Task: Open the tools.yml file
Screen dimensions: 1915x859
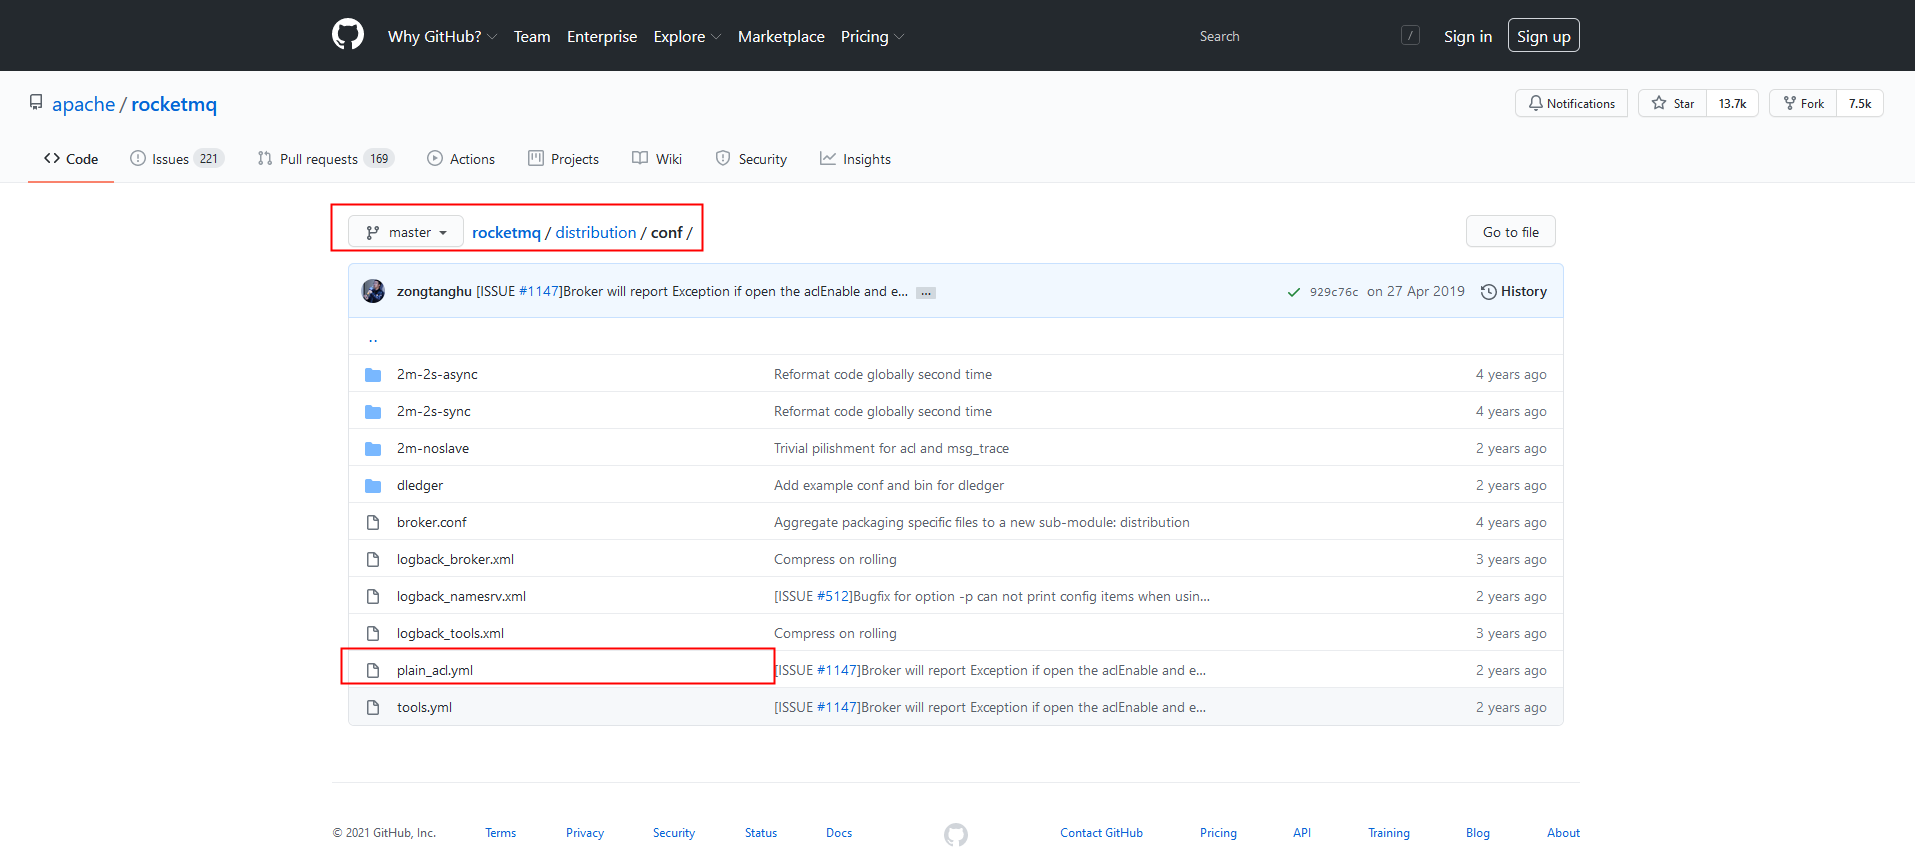Action: point(424,707)
